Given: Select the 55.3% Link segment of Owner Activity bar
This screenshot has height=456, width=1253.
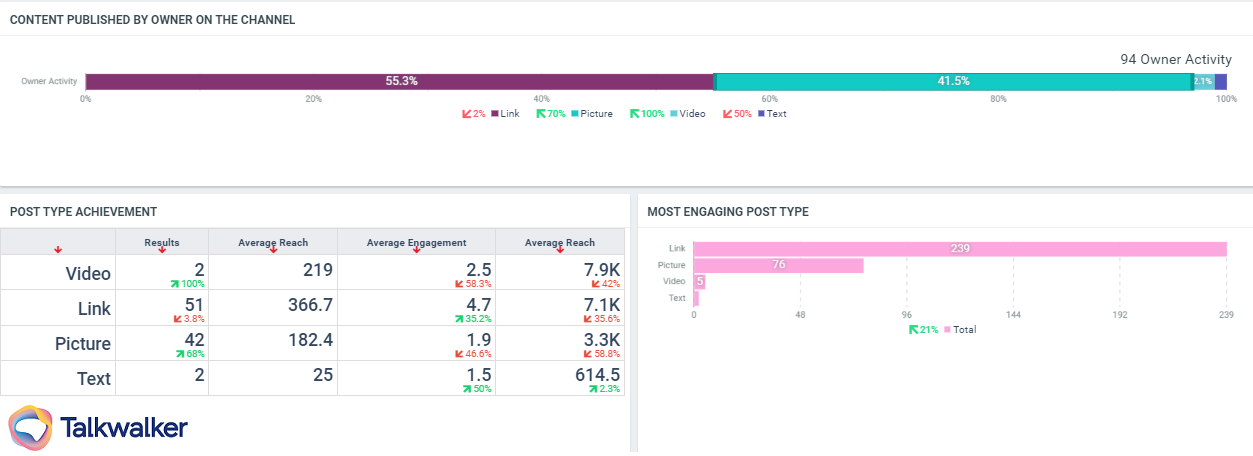Looking at the screenshot, I should coord(400,81).
